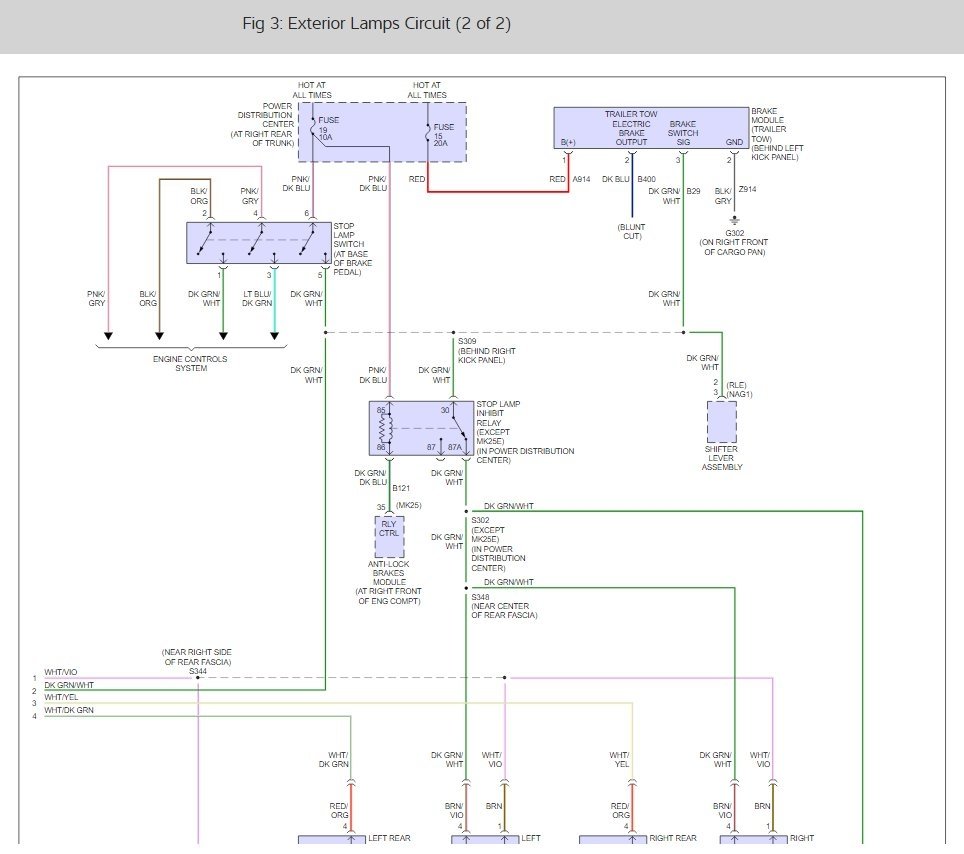Click relay terminal '86'

381,447
